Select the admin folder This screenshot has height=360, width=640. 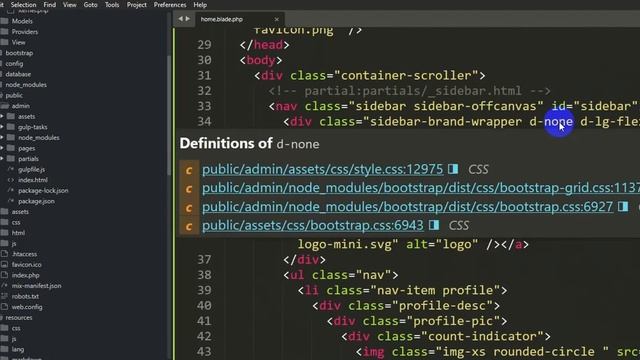(x=20, y=106)
